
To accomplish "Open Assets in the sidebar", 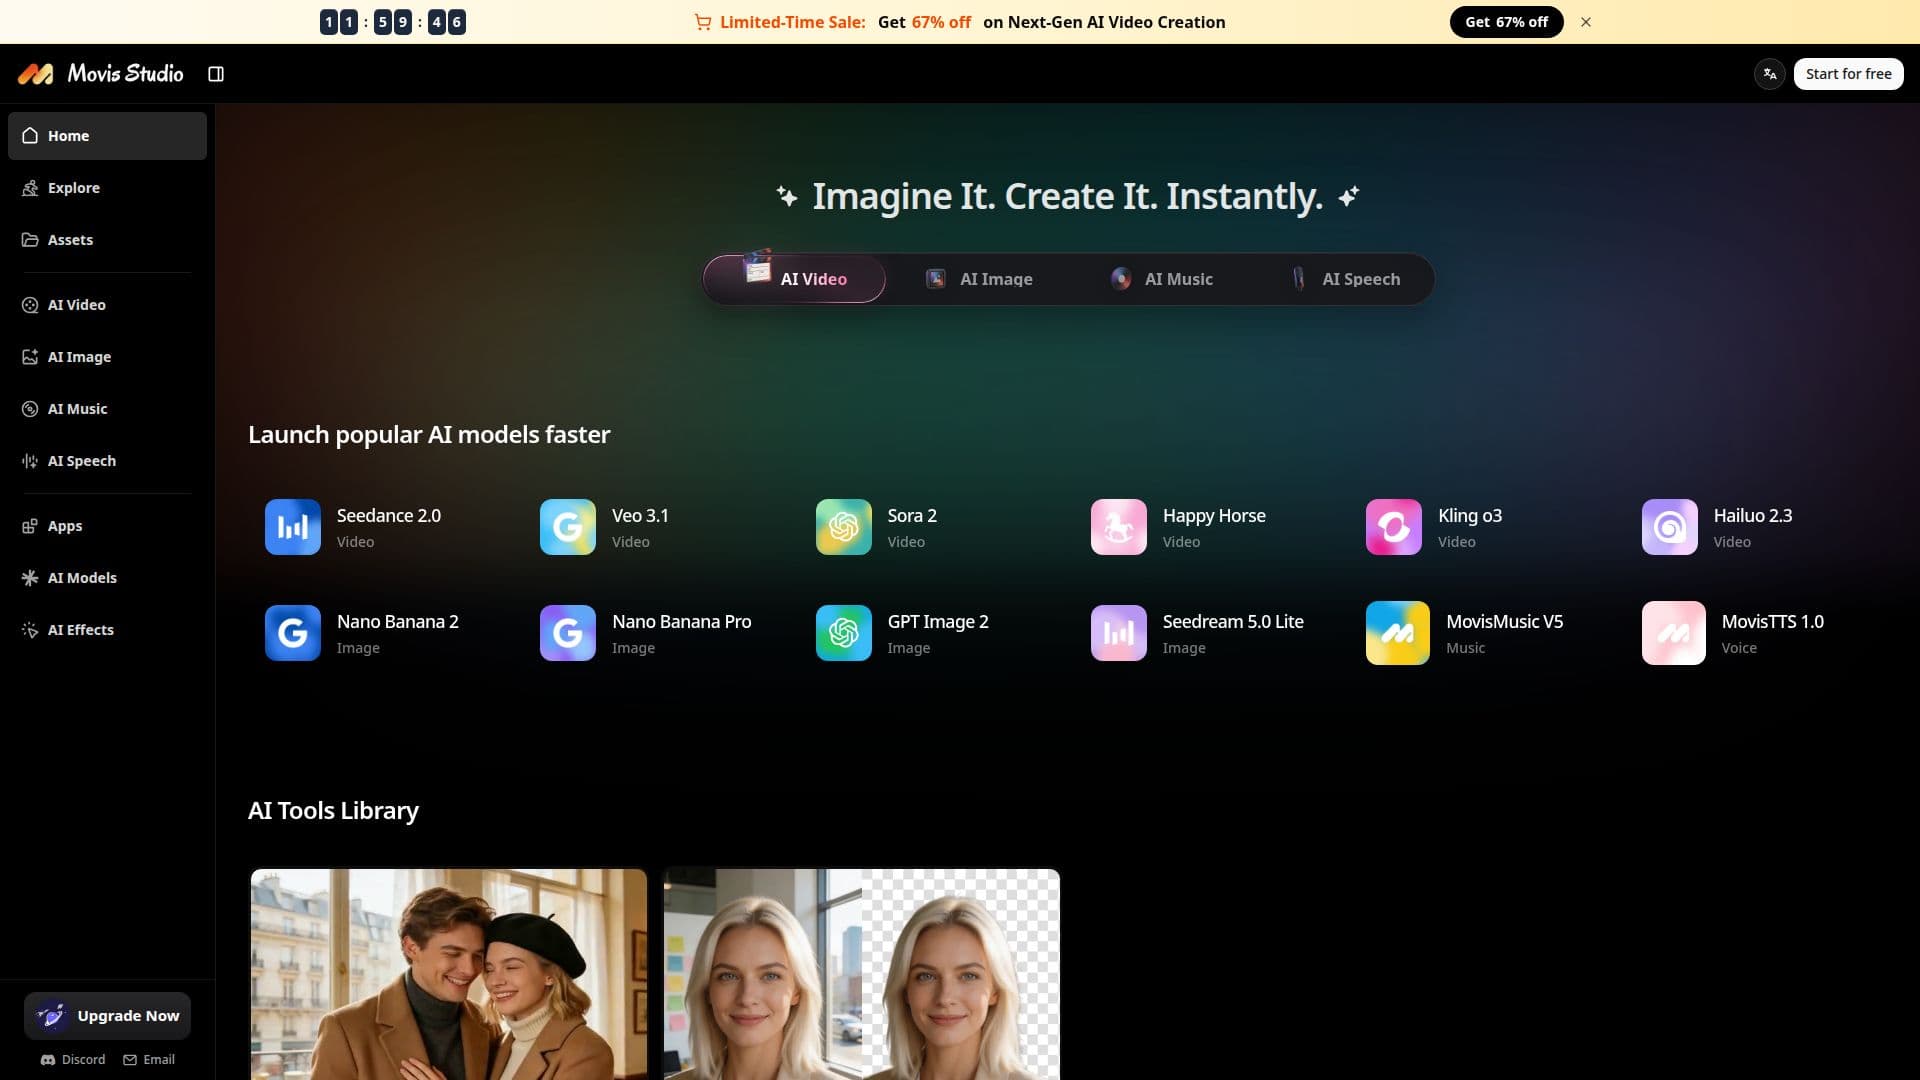I will coord(107,240).
